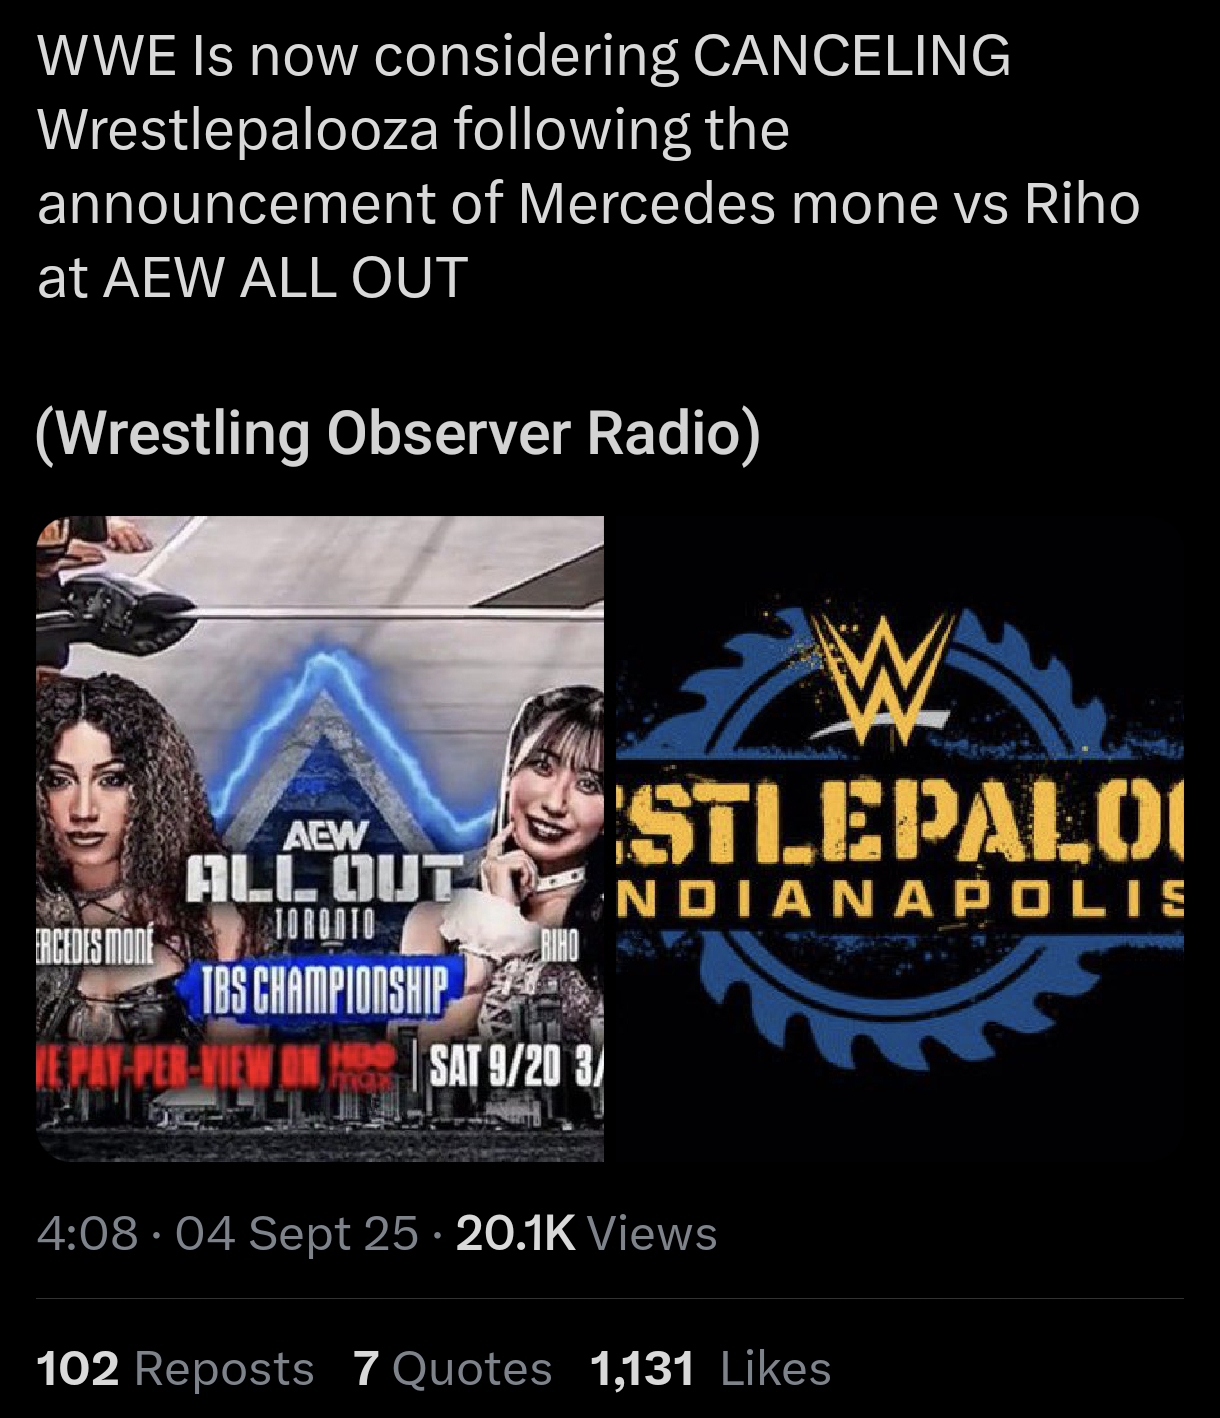Select the Wrestling Observer Radio text
Screen dimensions: 1220x1418
[398, 433]
